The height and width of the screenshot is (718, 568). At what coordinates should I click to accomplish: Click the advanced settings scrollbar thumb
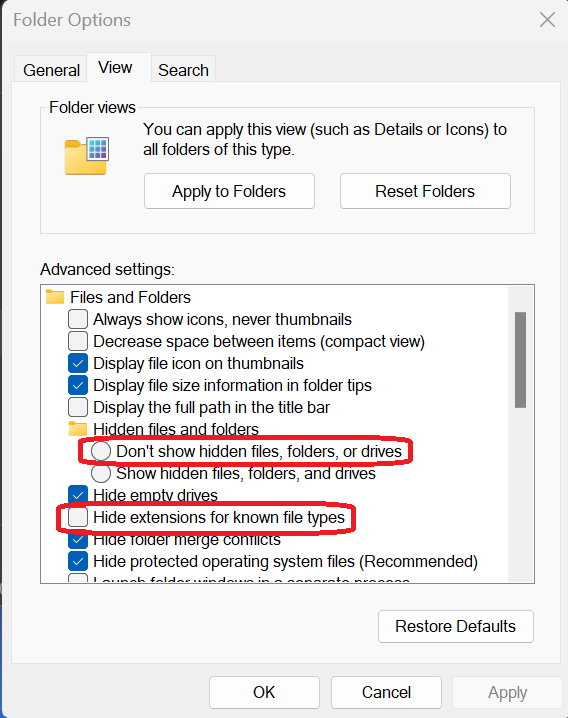[520, 360]
